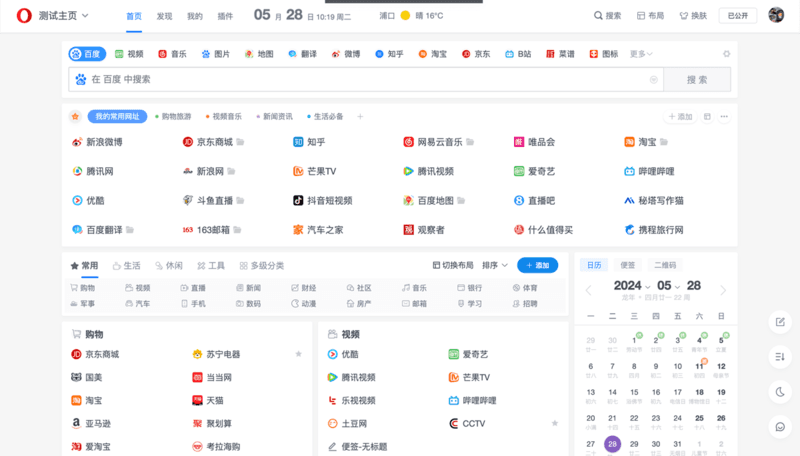
Task: Open 163邮箱 shortcut
Action: tap(206, 230)
